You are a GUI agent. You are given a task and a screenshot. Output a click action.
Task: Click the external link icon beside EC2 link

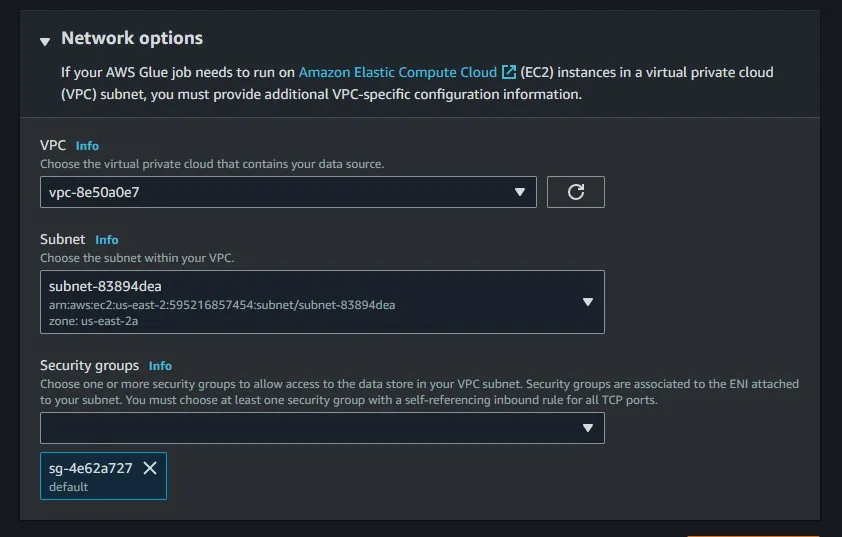[x=509, y=73]
